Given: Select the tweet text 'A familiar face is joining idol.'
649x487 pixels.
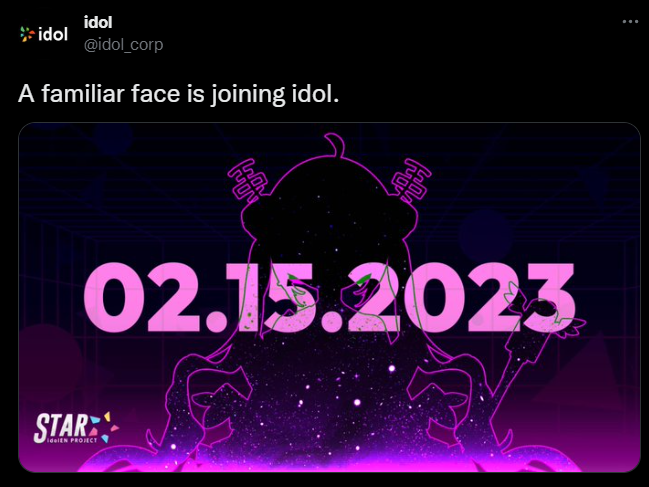Looking at the screenshot, I should coord(178,94).
